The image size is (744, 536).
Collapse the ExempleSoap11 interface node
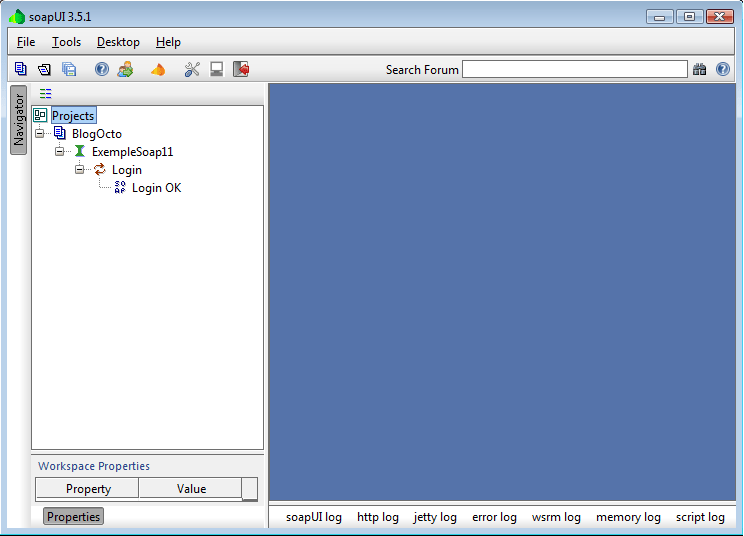point(60,152)
